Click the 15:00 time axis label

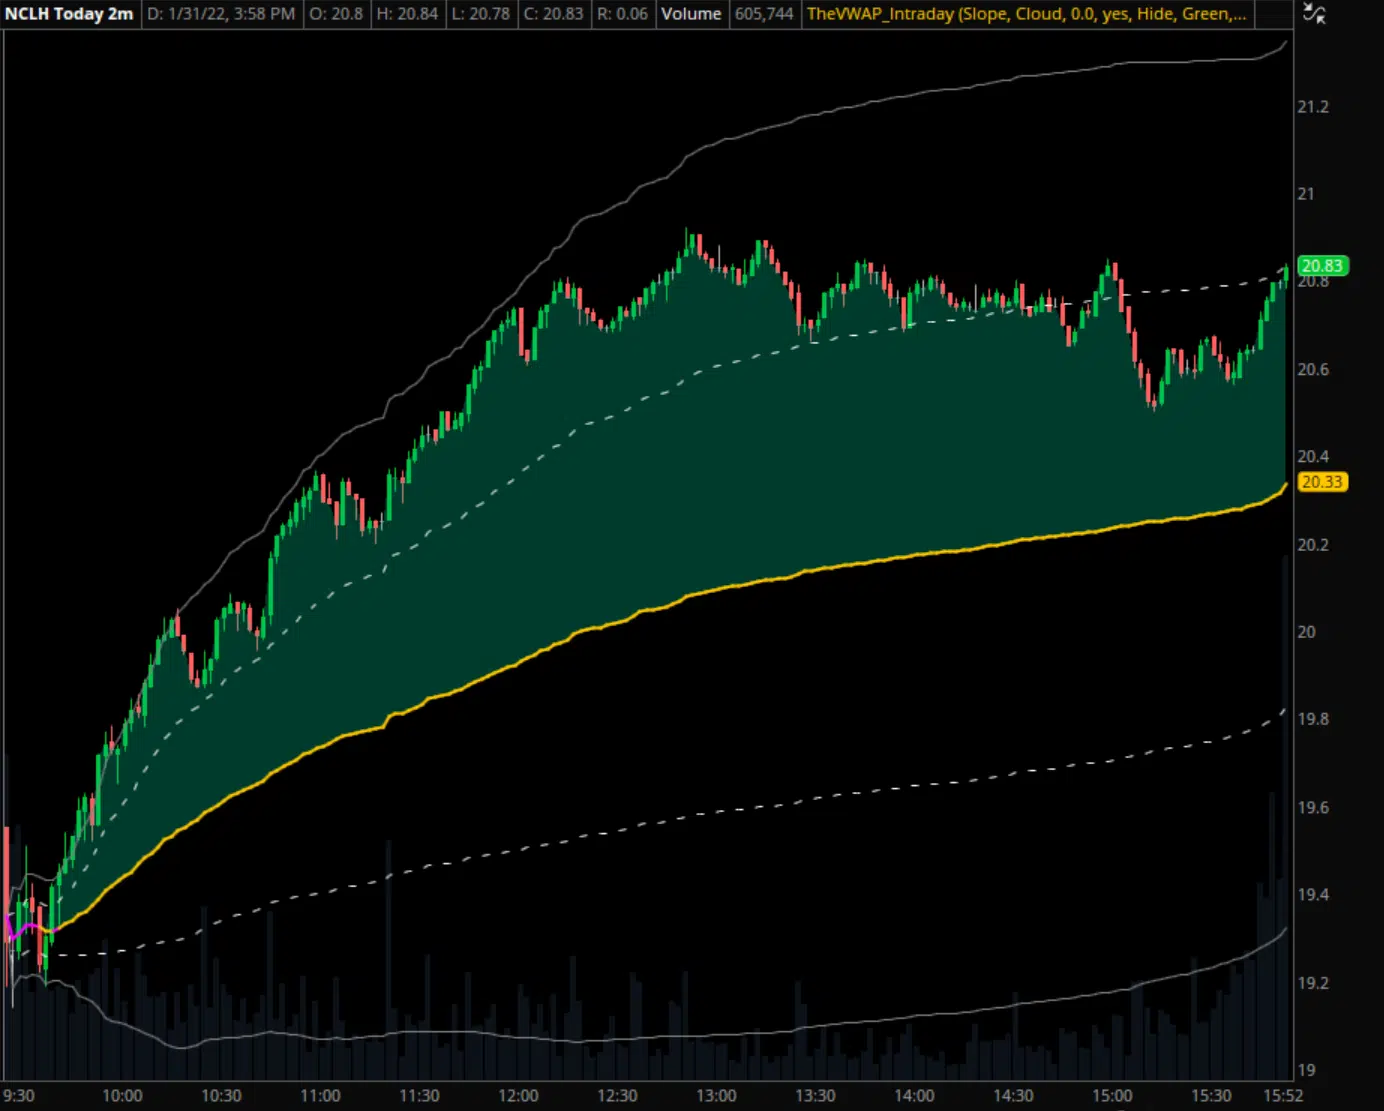1112,1096
